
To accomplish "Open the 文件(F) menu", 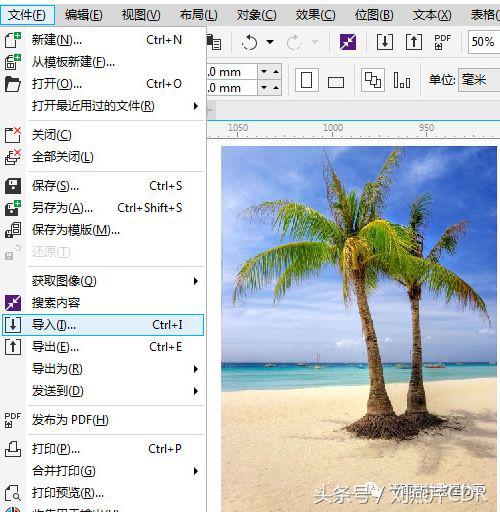I will [x=27, y=15].
